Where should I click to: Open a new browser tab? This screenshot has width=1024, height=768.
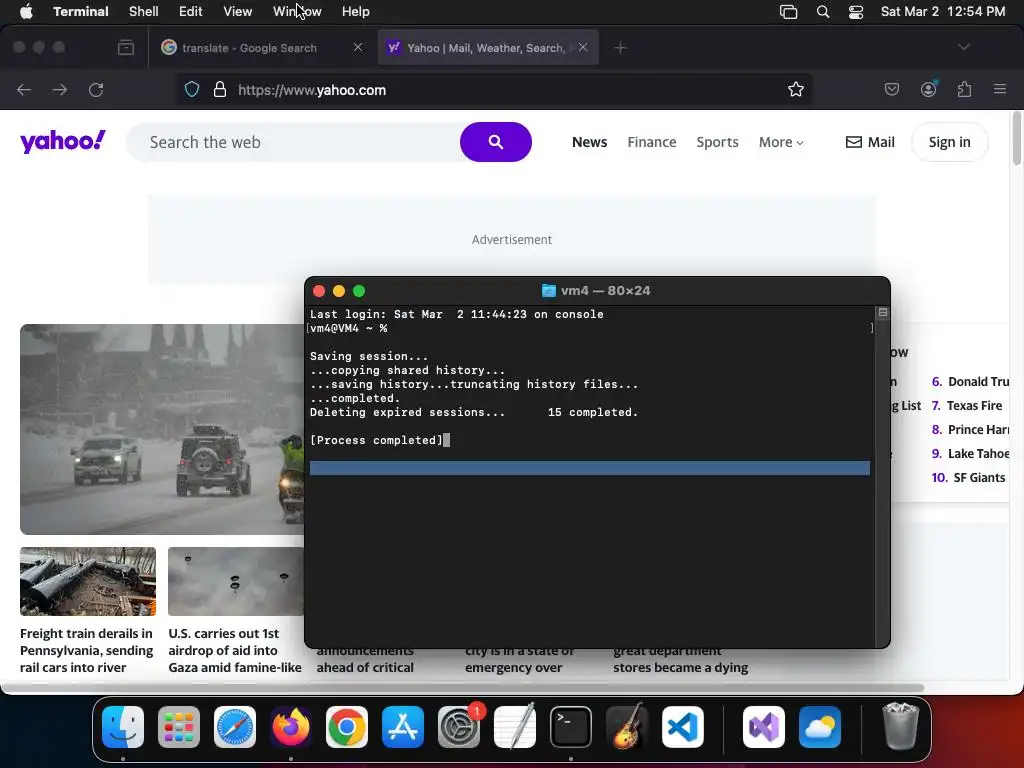coord(620,48)
